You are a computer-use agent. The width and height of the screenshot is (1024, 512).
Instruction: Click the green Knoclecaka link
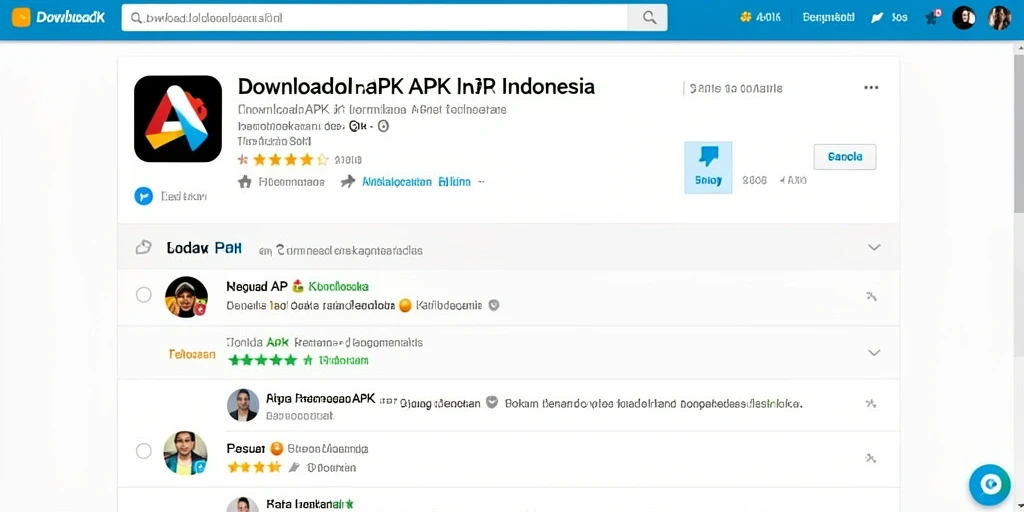338,286
